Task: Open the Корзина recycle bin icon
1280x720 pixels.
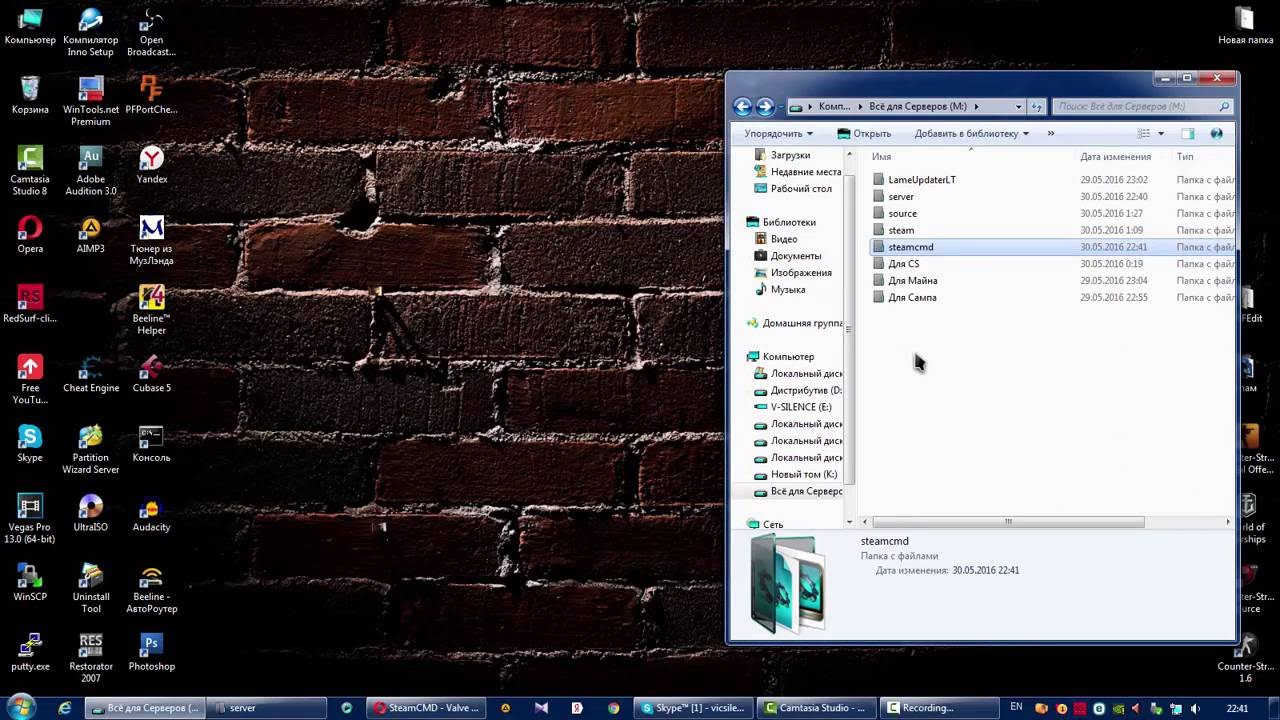Action: coord(30,95)
